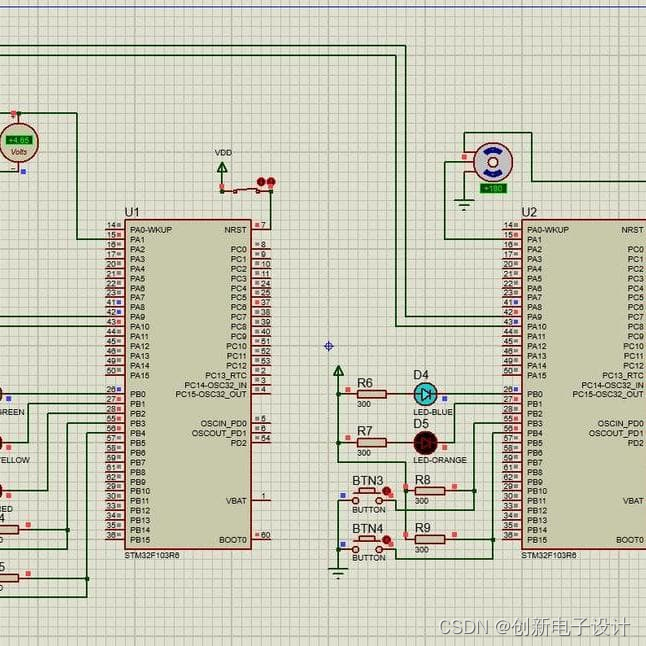646x646 pixels.
Task: Click the VDD label text
Action: pos(223,153)
